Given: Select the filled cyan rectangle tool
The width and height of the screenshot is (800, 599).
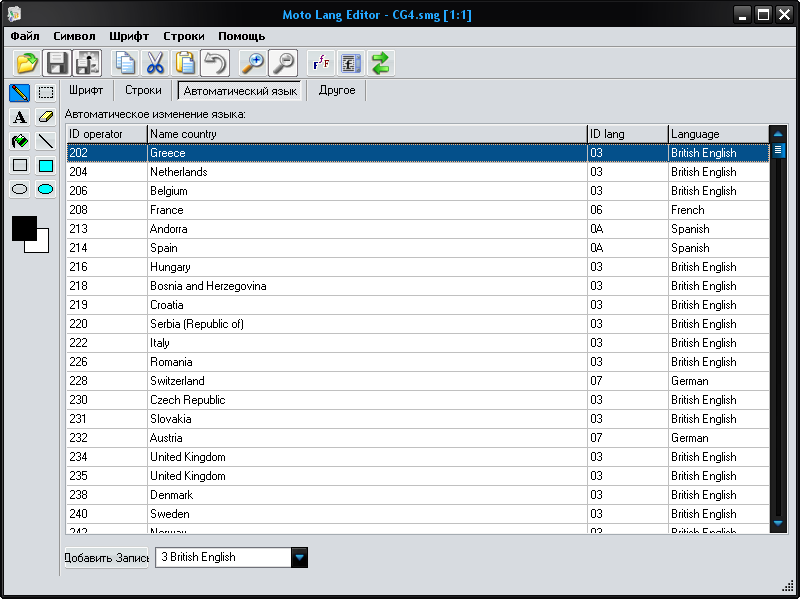Looking at the screenshot, I should tap(46, 165).
